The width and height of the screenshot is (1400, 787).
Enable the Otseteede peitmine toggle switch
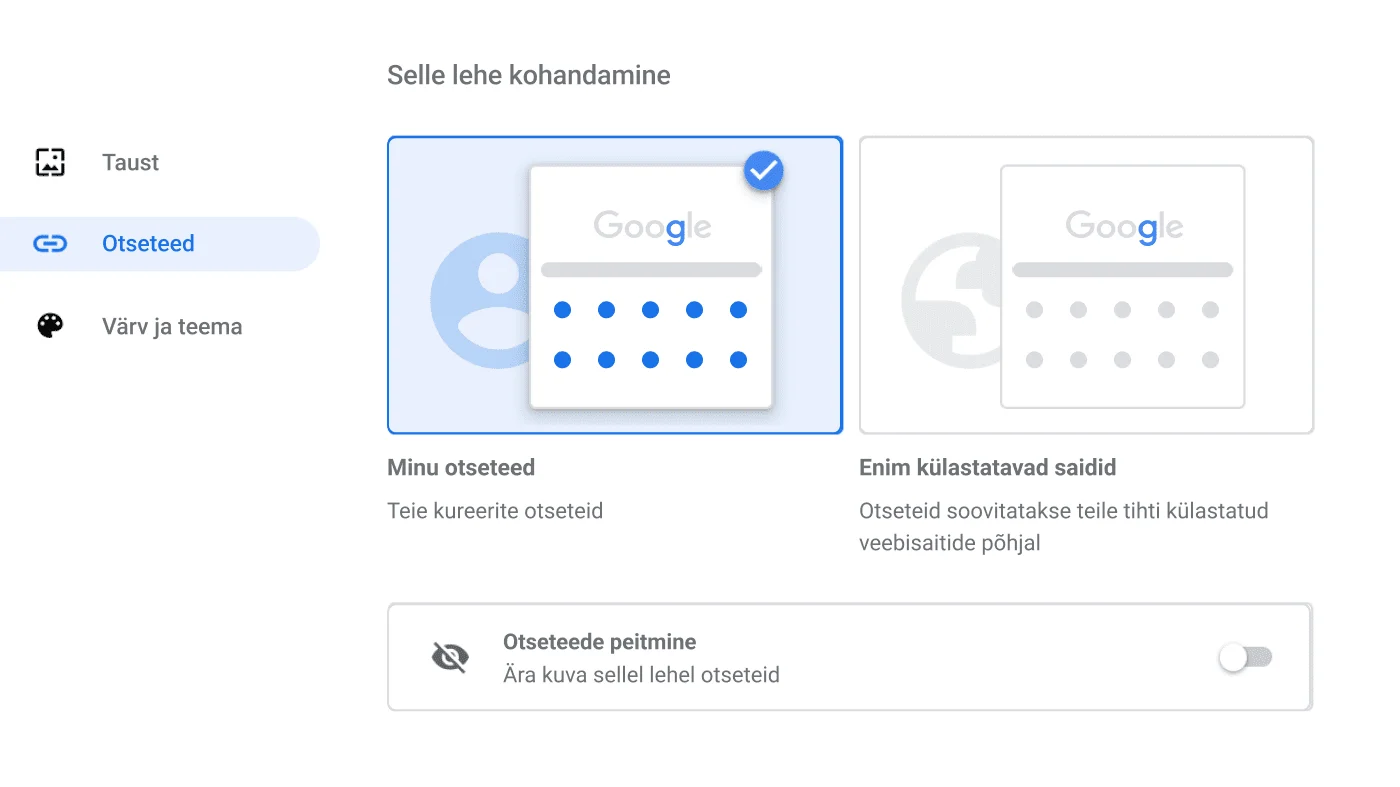[1245, 657]
